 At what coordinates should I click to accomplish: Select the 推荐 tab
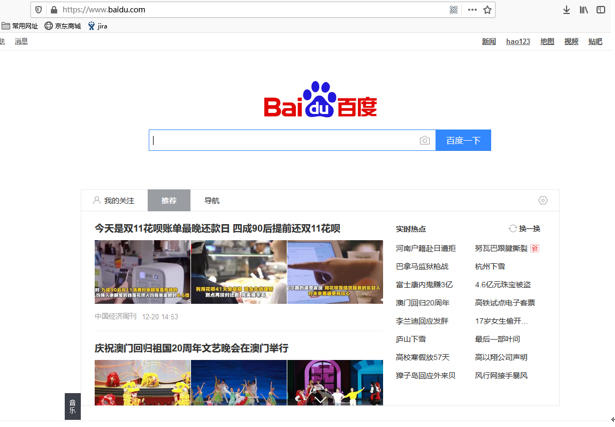pyautogui.click(x=169, y=200)
